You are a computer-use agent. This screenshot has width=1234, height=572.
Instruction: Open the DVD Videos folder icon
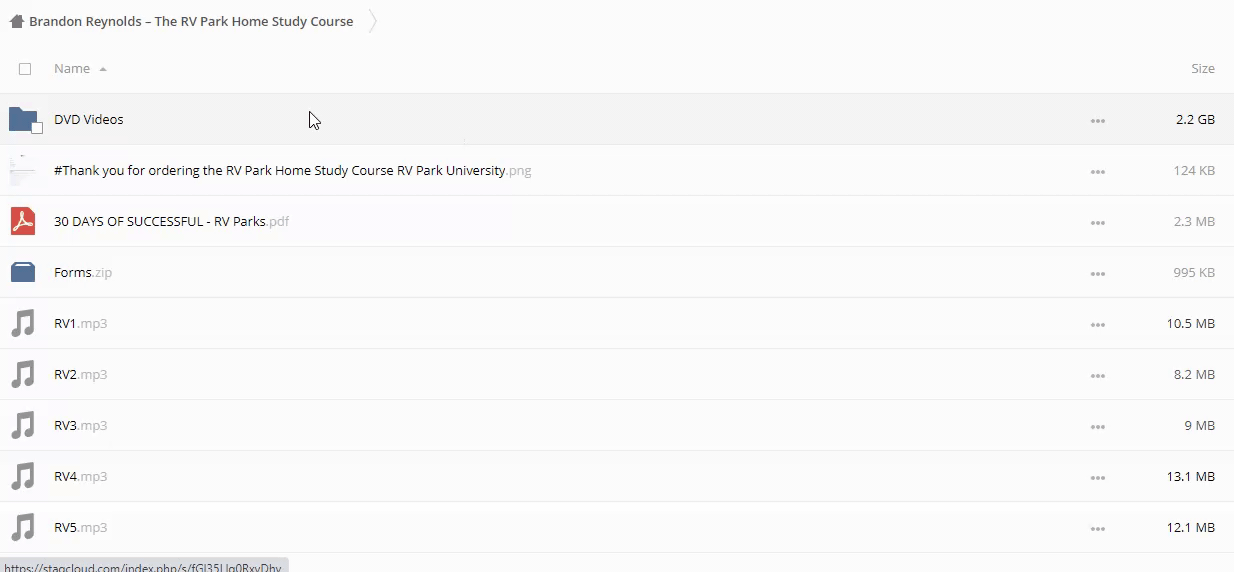[23, 120]
